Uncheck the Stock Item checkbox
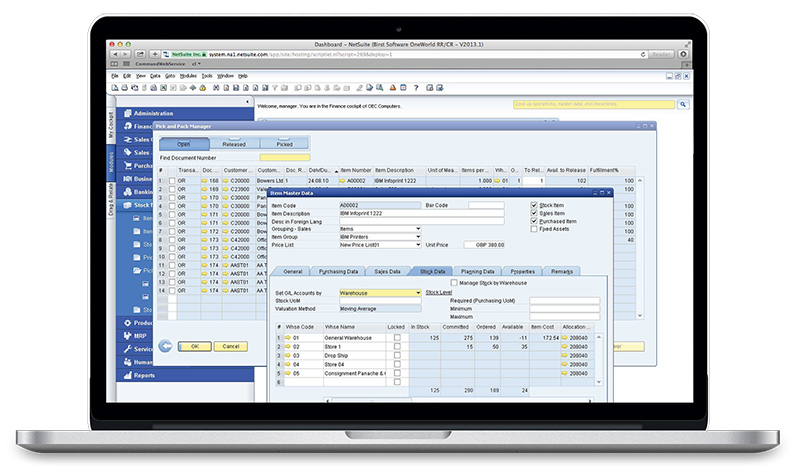Image resolution: width=800 pixels, height=472 pixels. coord(534,204)
